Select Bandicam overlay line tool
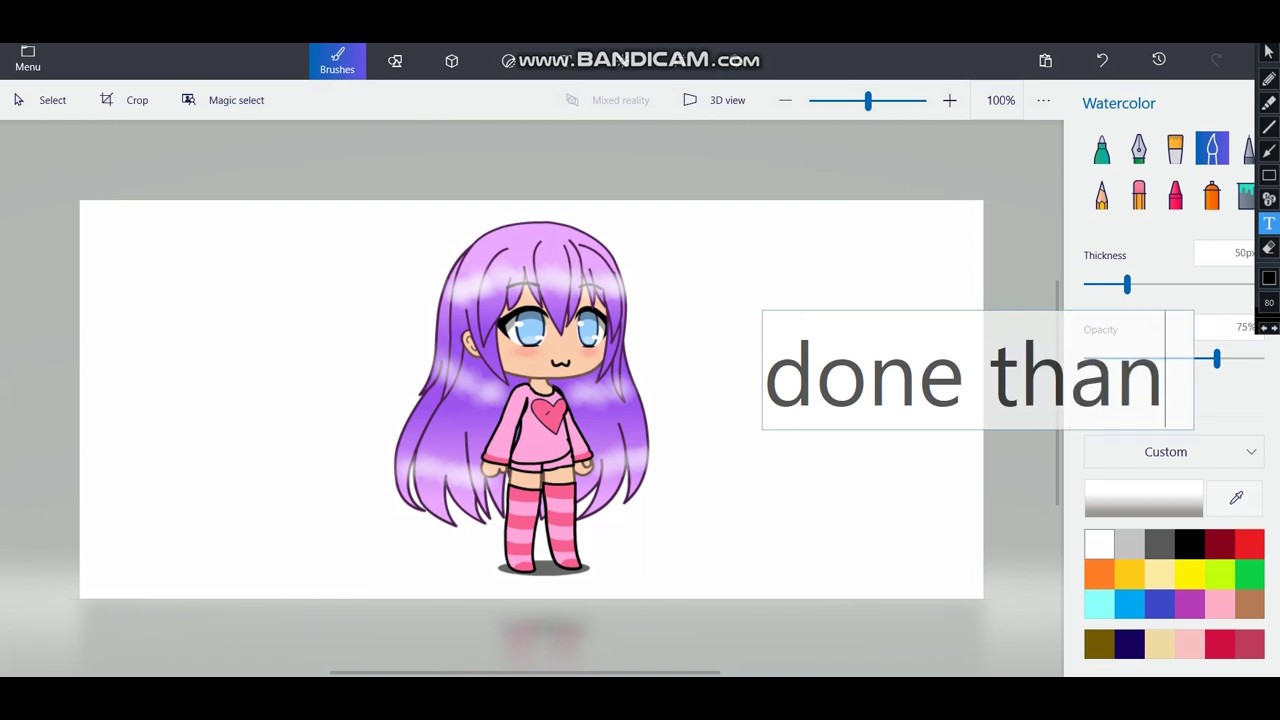The width and height of the screenshot is (1280, 720). 1268,127
